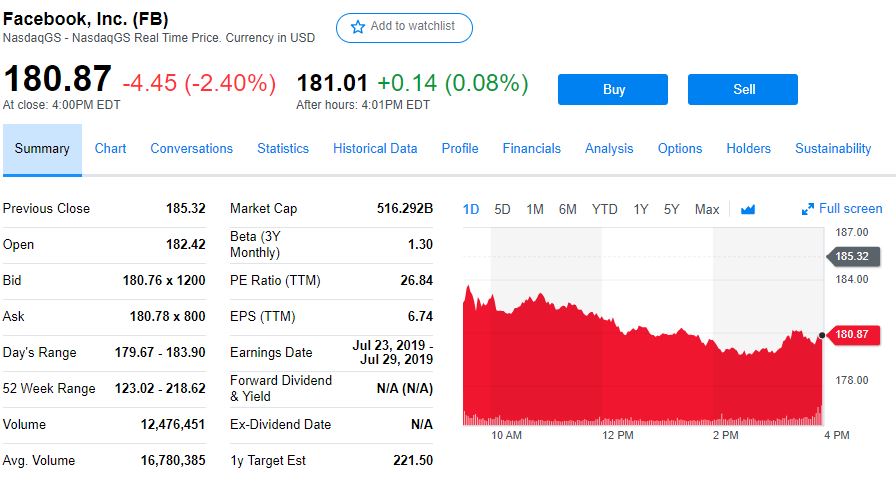
Task: Click the area chart type icon
Action: pyautogui.click(x=748, y=209)
